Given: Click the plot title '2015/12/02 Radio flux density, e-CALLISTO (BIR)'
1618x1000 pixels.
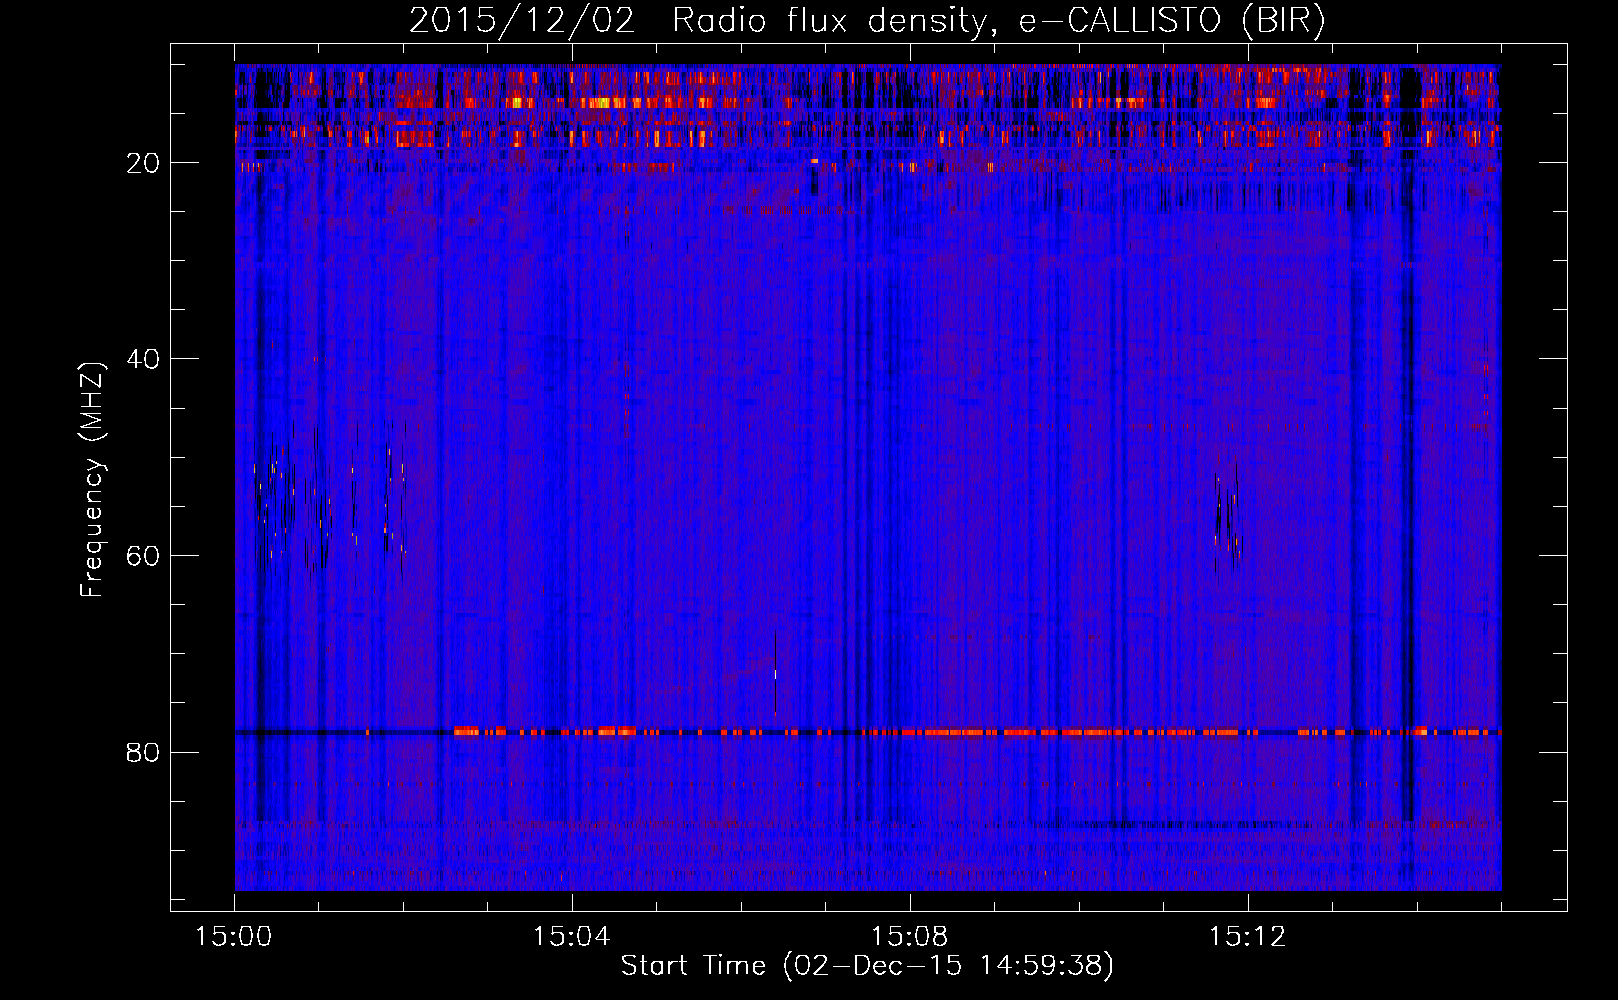Looking at the screenshot, I should click(867, 21).
